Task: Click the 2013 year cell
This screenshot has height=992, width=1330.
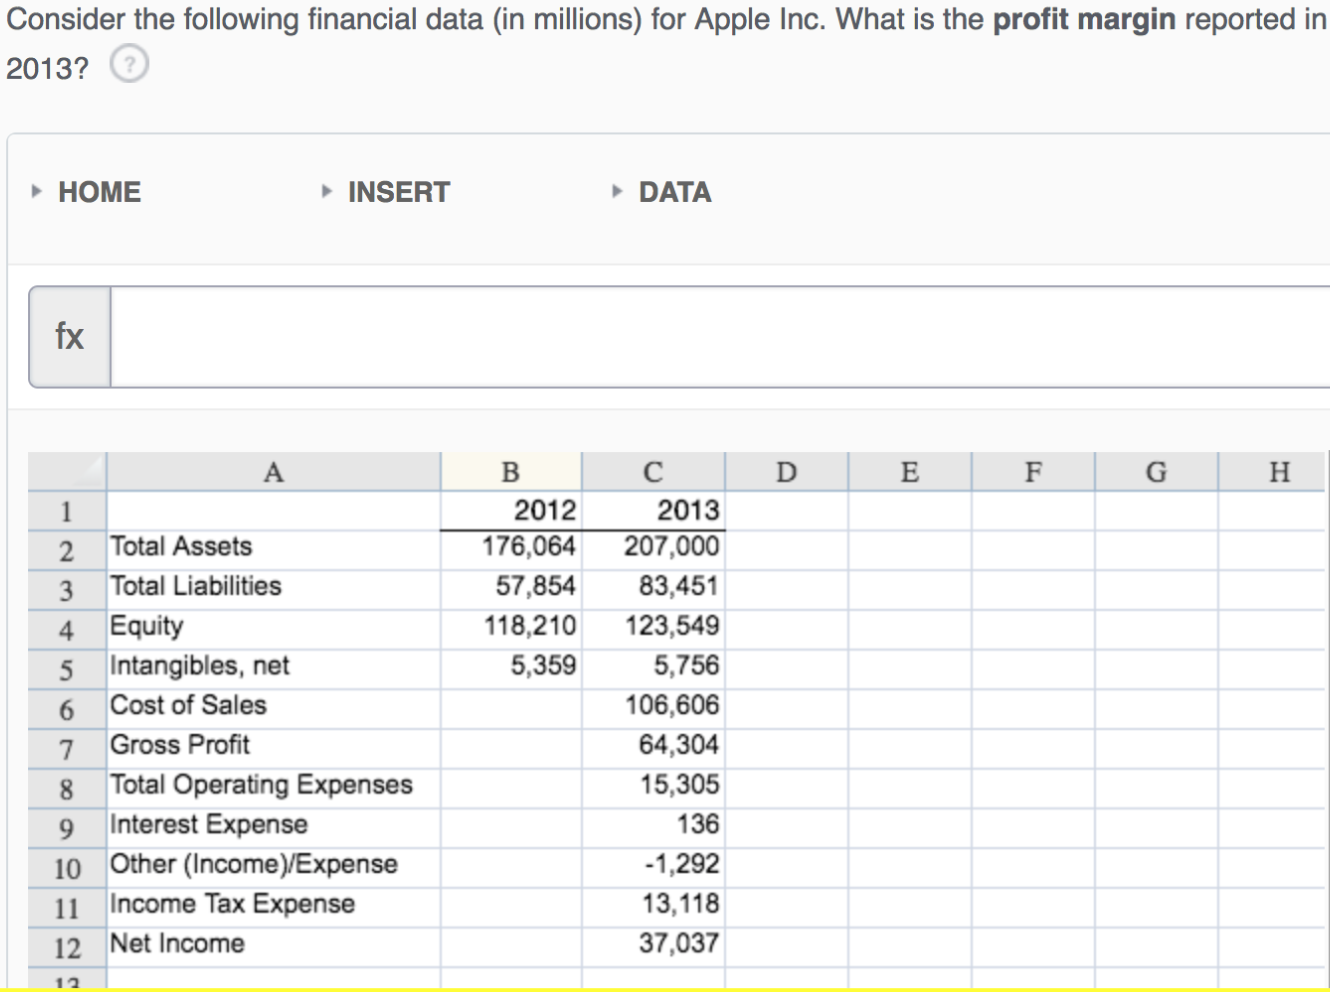Action: tap(653, 510)
